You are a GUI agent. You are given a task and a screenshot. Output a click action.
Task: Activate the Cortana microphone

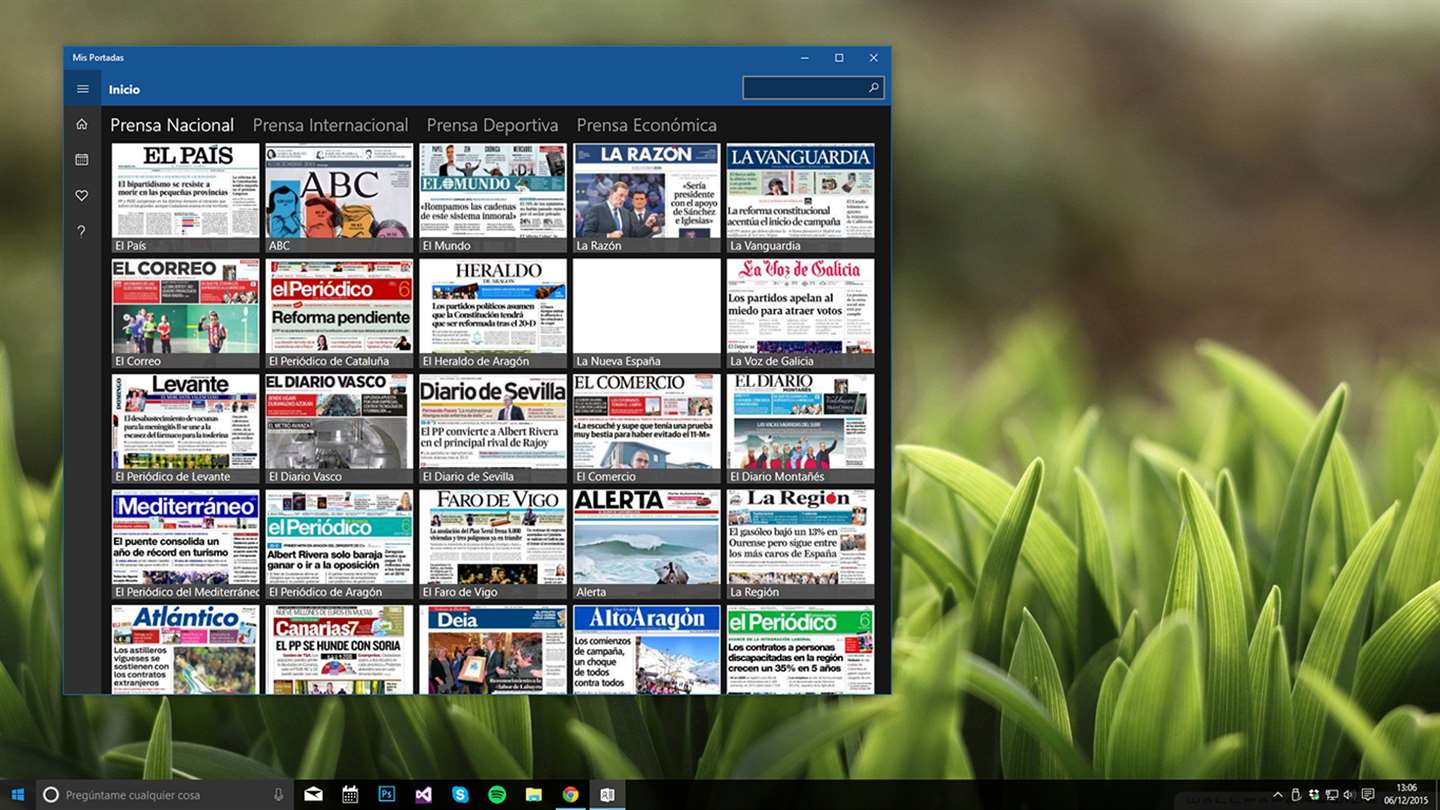[x=279, y=795]
